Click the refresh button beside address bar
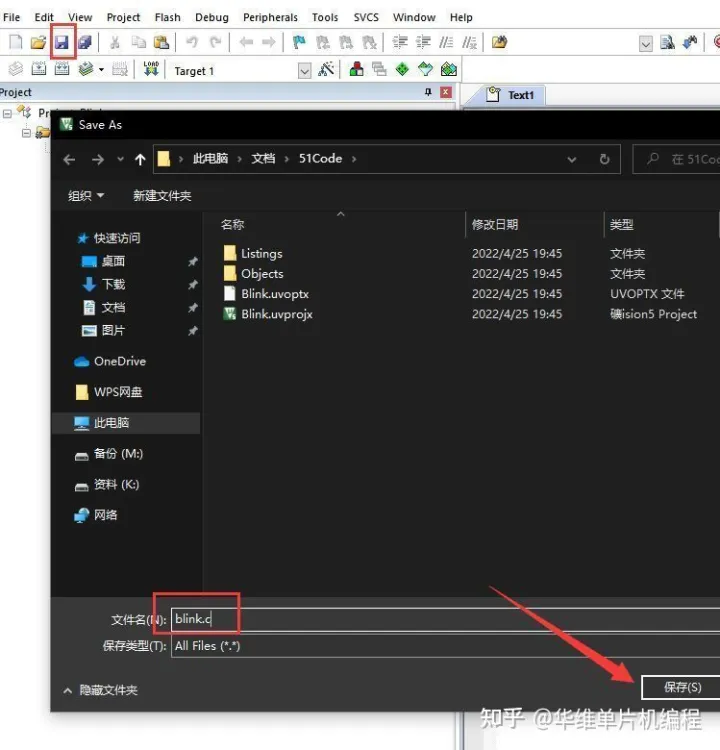720x750 pixels. [605, 159]
